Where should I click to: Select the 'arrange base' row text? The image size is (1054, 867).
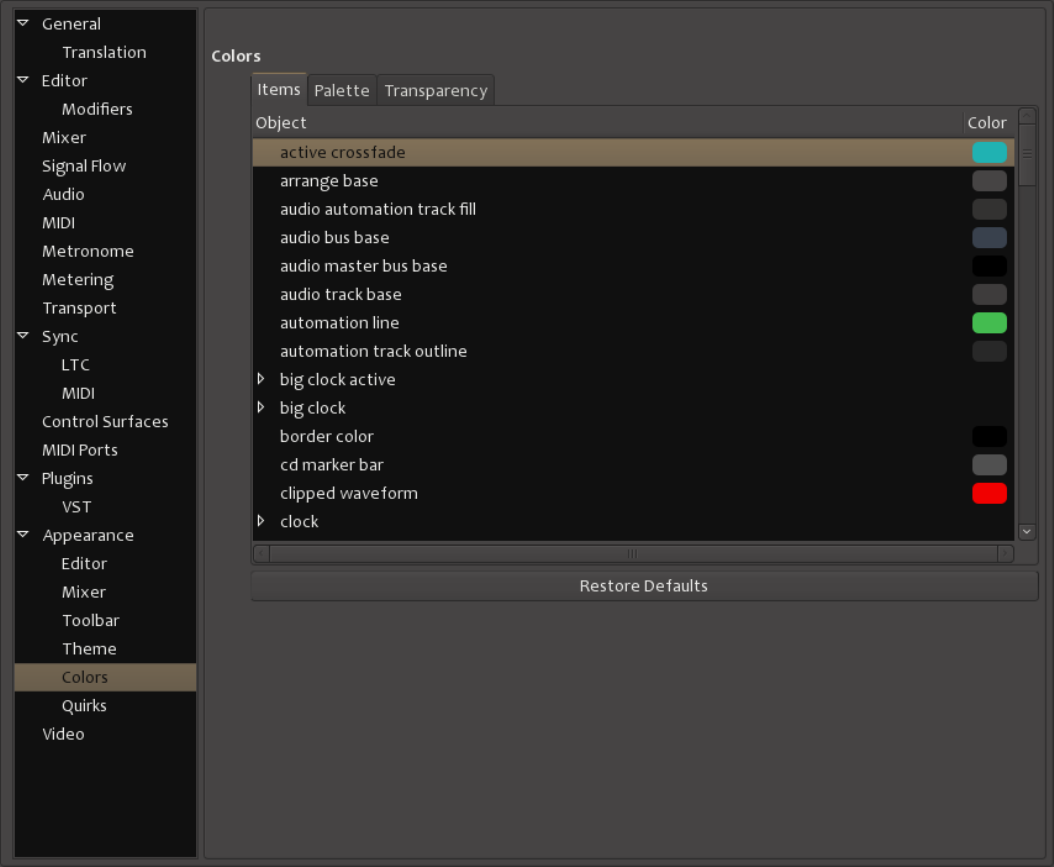(x=329, y=181)
